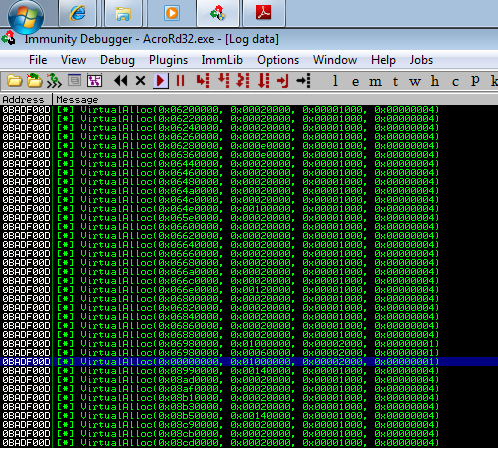
Task: Switch to Immunity Debugger taskbar button
Action: point(218,13)
